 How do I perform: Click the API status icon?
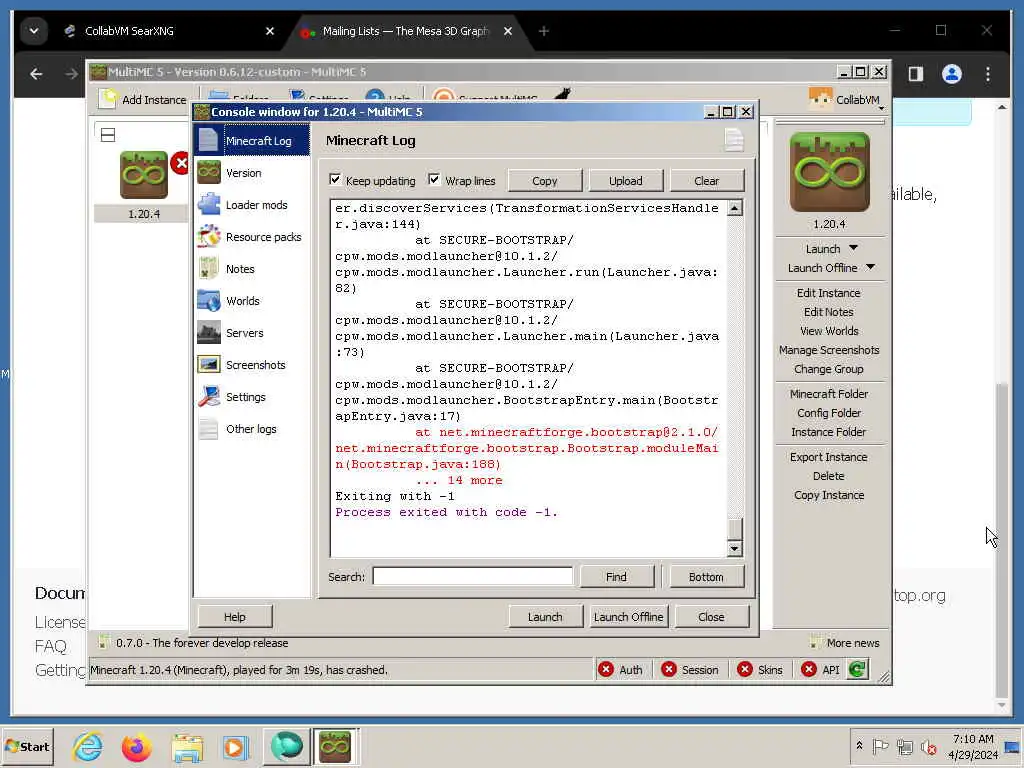808,669
